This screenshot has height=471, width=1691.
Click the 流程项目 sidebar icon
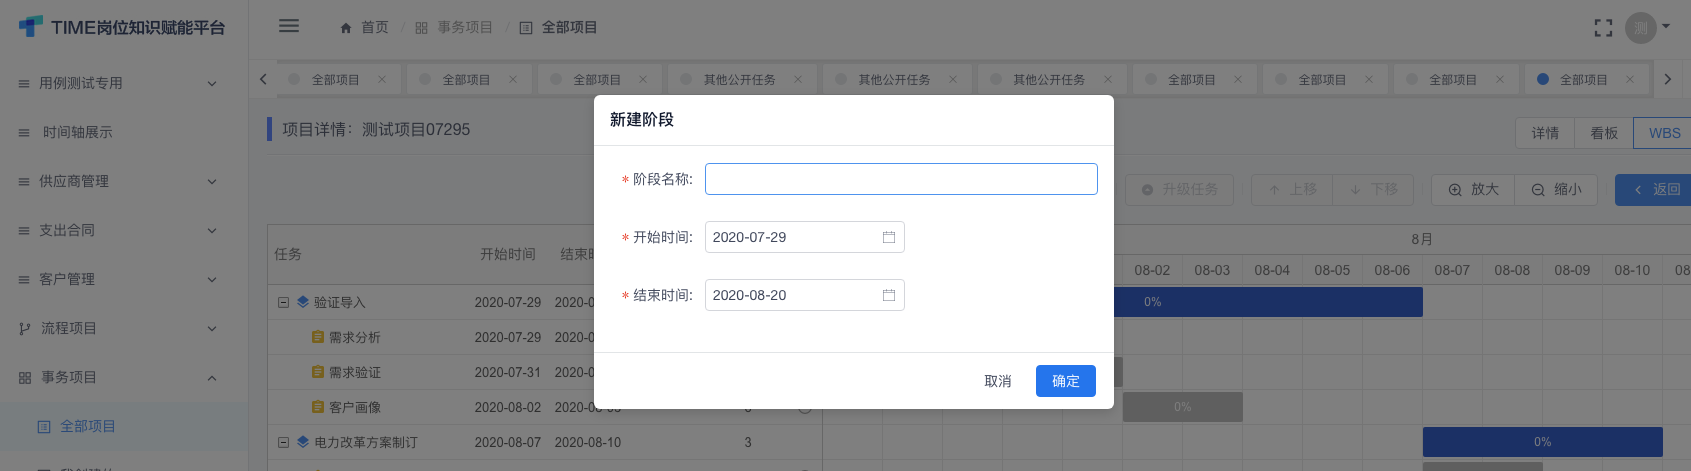(x=25, y=328)
